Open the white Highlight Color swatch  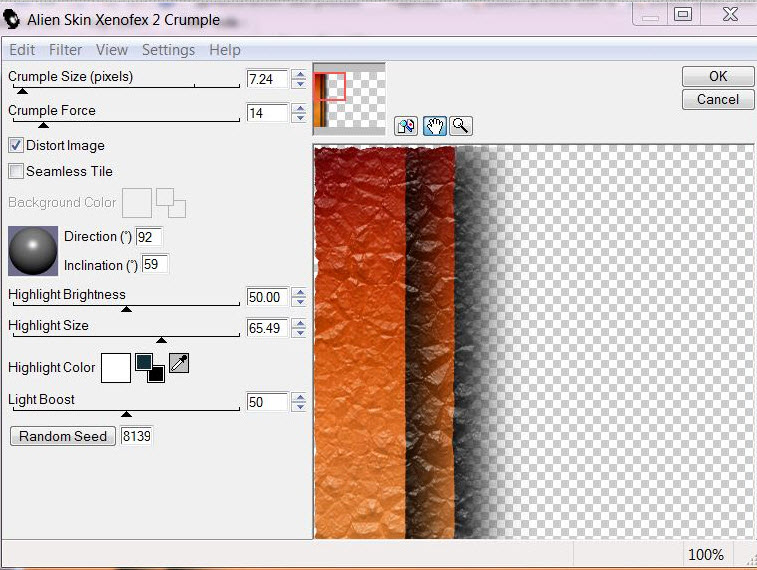click(x=116, y=368)
